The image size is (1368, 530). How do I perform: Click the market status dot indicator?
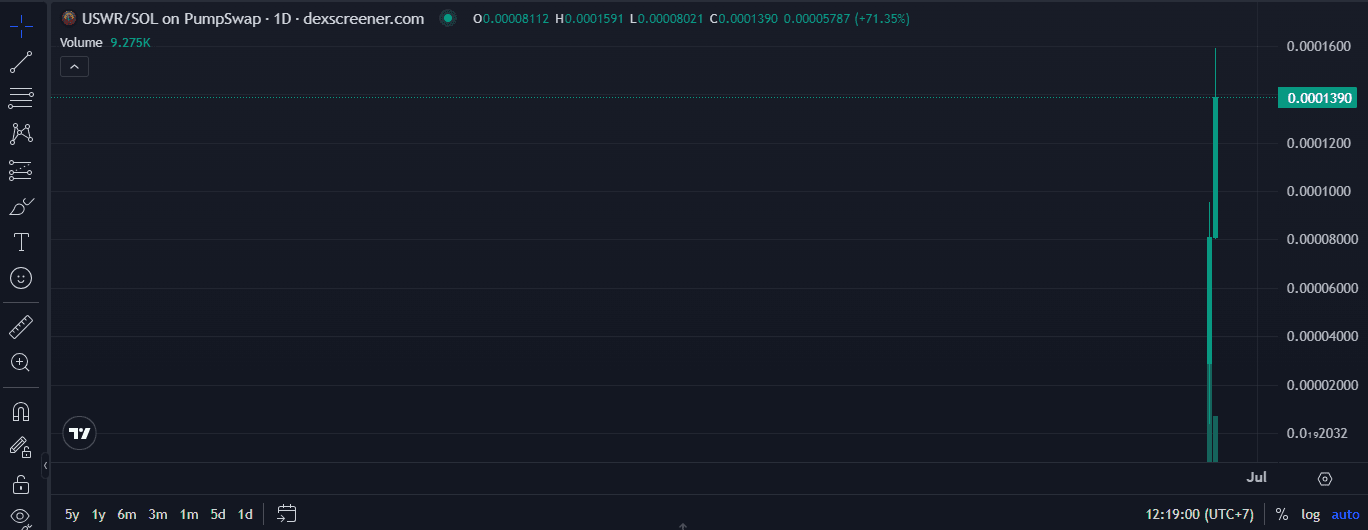(448, 18)
